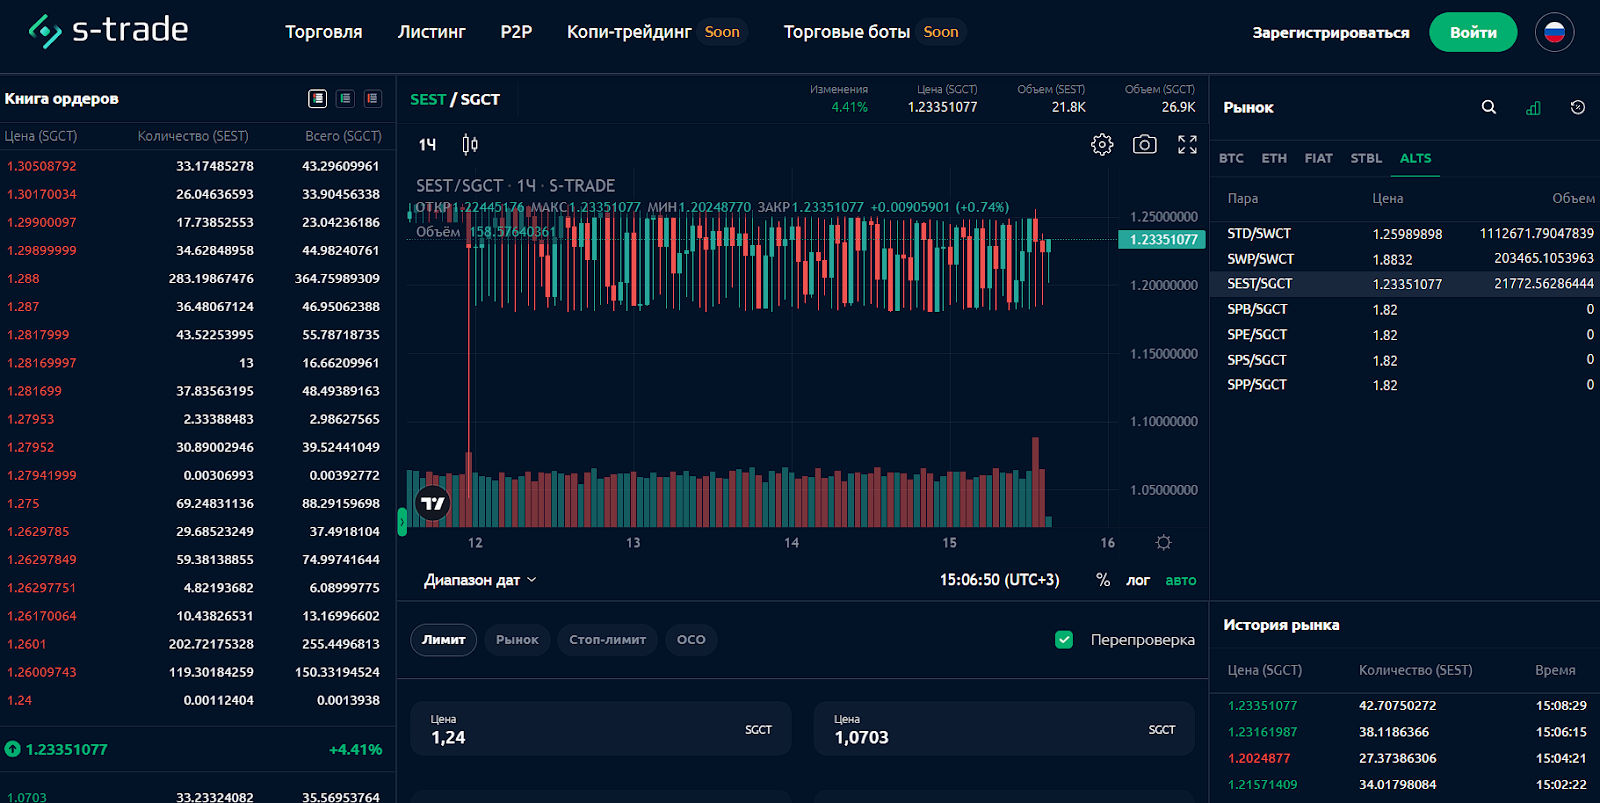Select the Стоп-лимит order type tab
1600x803 pixels.
pos(607,640)
